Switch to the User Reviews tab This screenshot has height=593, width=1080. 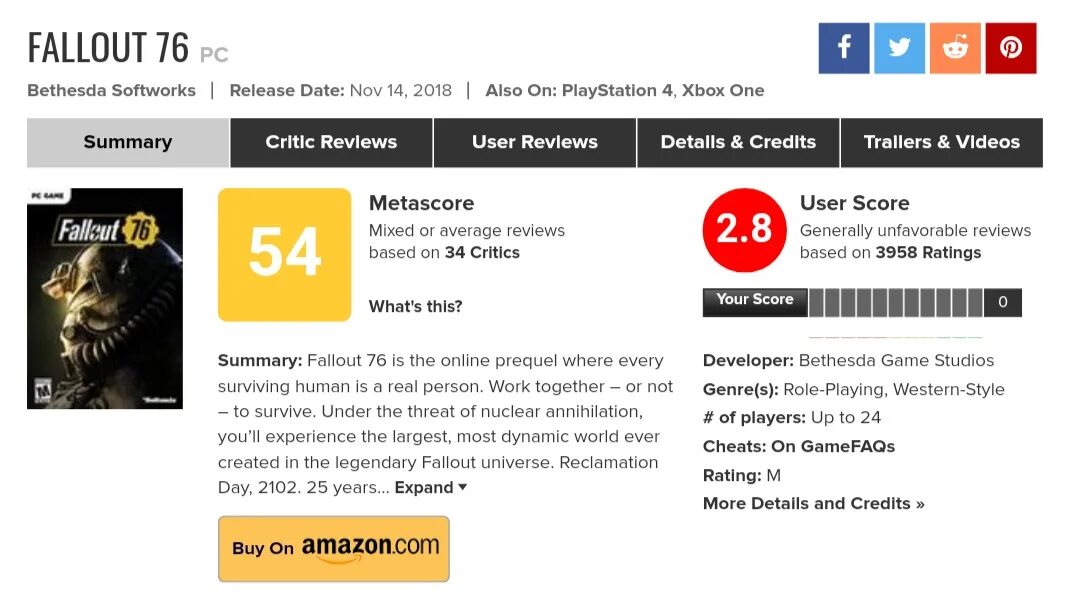click(x=535, y=143)
